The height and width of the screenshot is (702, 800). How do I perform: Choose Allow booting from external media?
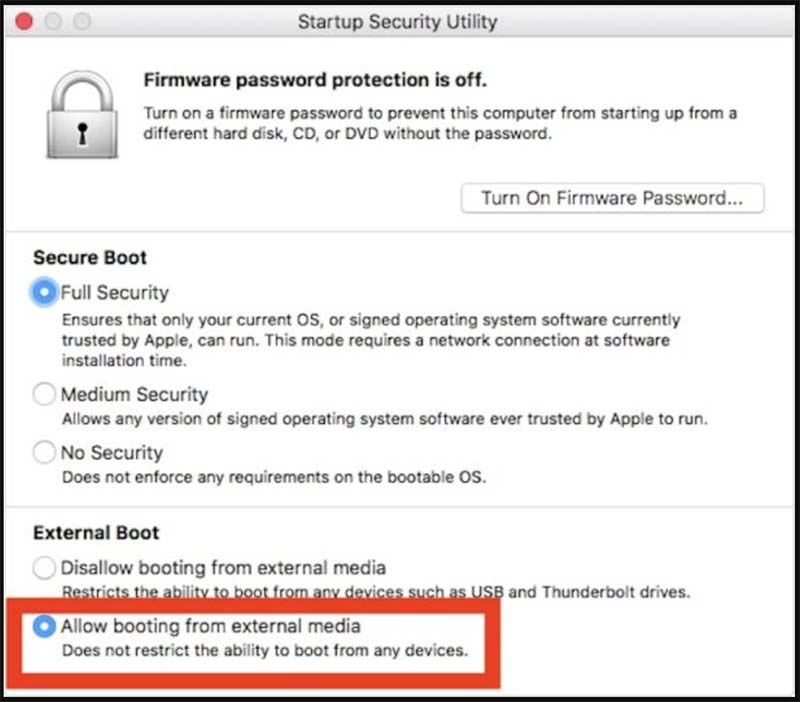point(43,626)
